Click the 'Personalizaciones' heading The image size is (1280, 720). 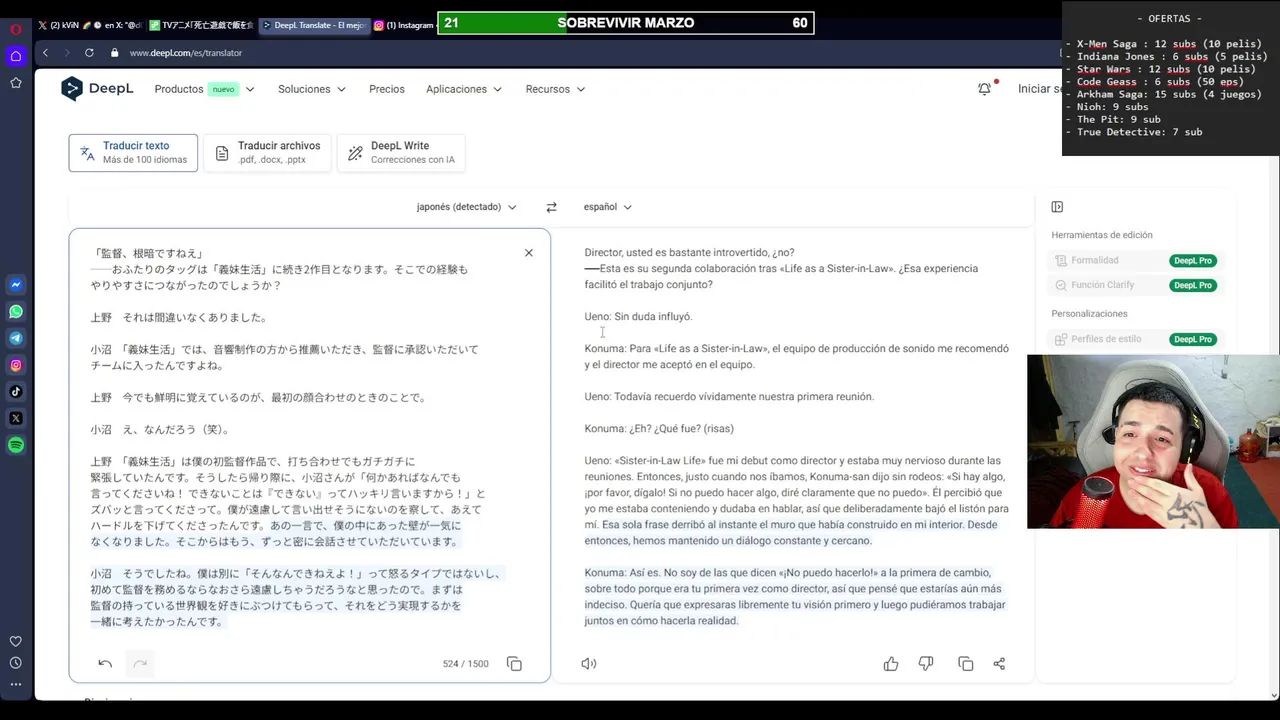point(1089,314)
